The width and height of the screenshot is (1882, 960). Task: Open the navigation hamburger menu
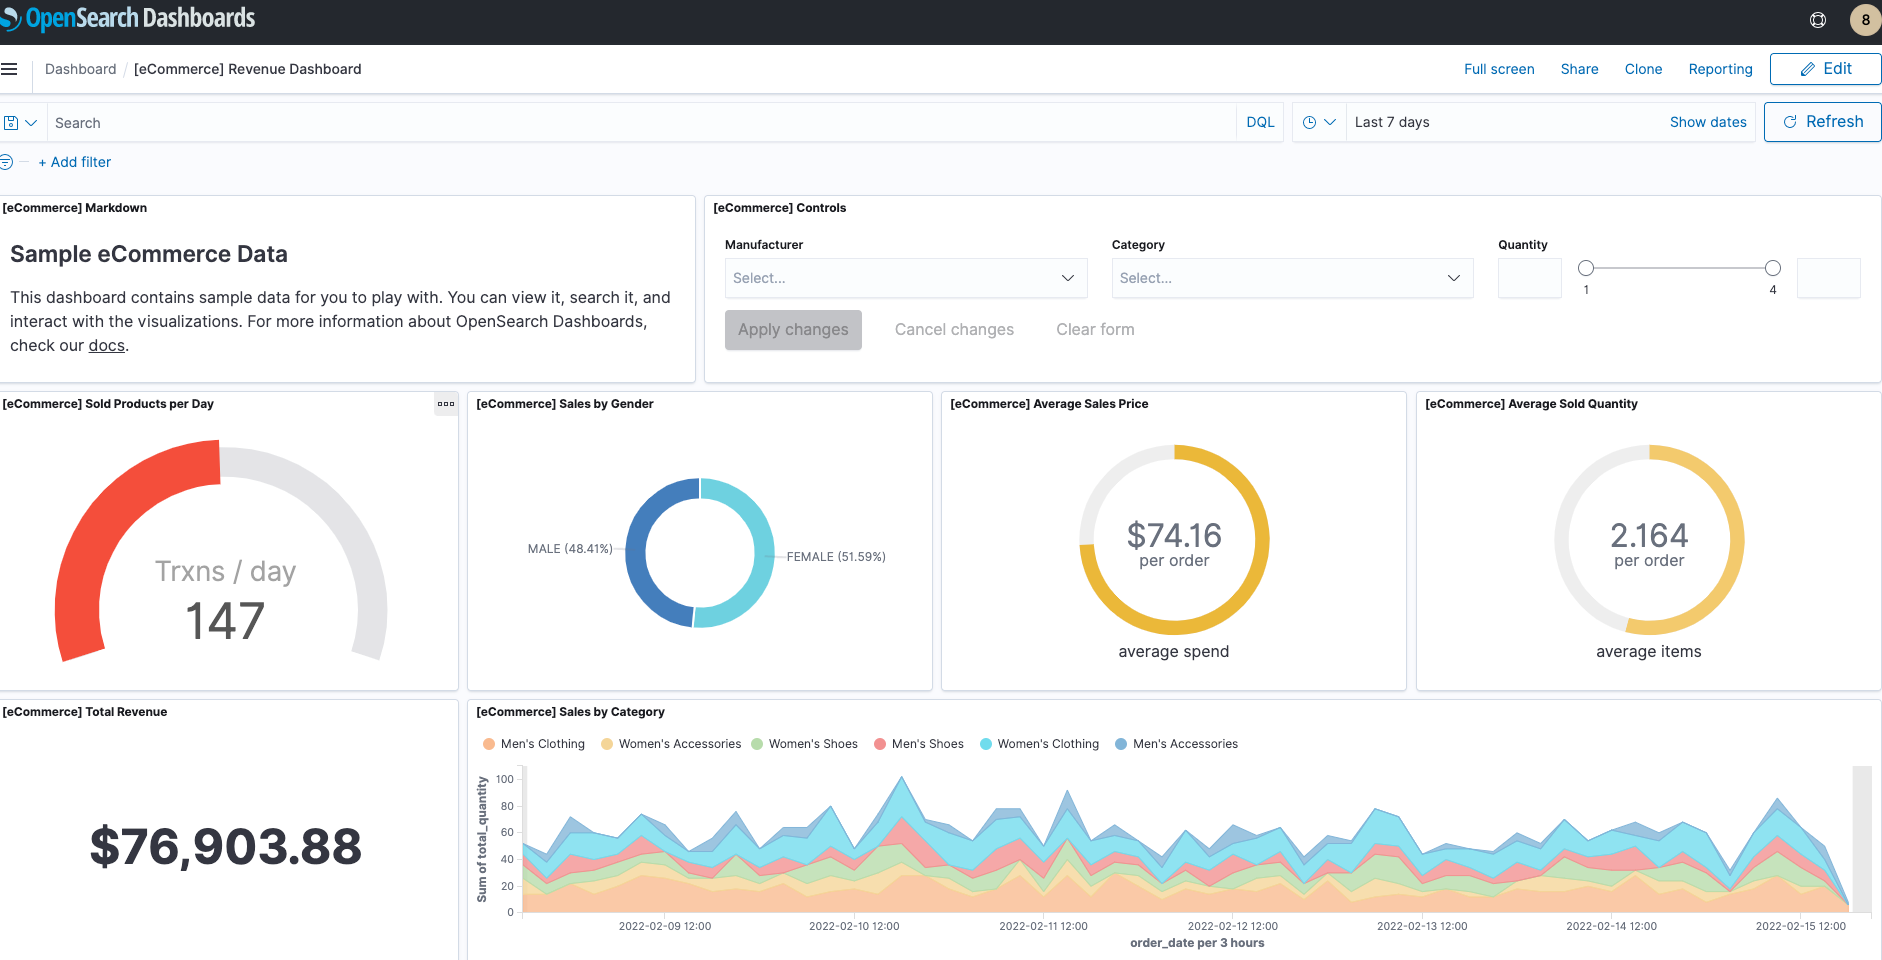coord(11,69)
